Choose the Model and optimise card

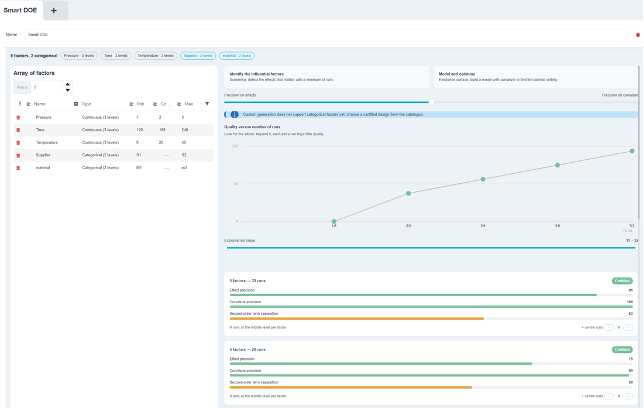pyautogui.click(x=536, y=77)
